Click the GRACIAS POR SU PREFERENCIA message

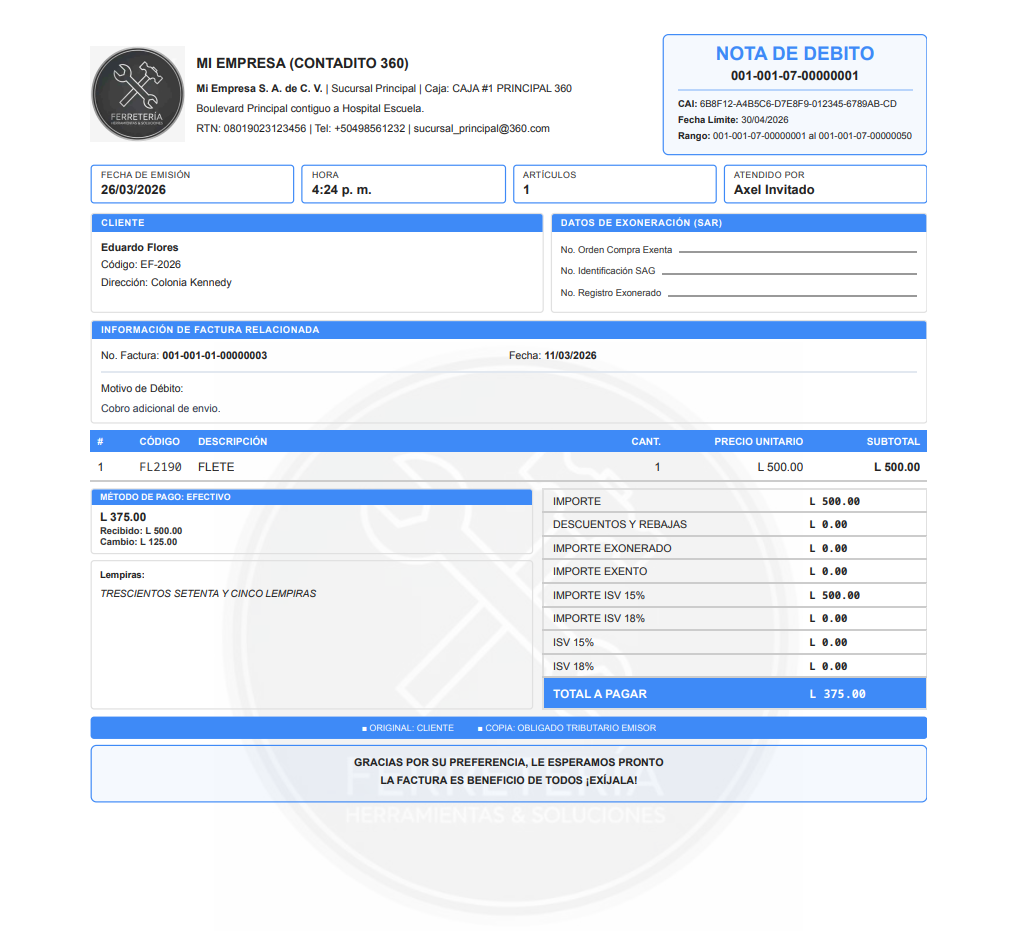508,762
